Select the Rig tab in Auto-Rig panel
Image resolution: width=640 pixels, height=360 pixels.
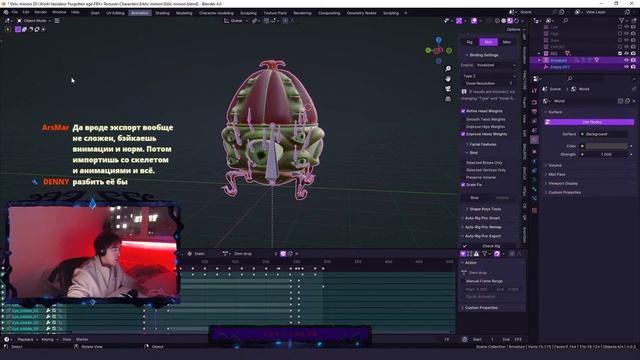[469, 42]
